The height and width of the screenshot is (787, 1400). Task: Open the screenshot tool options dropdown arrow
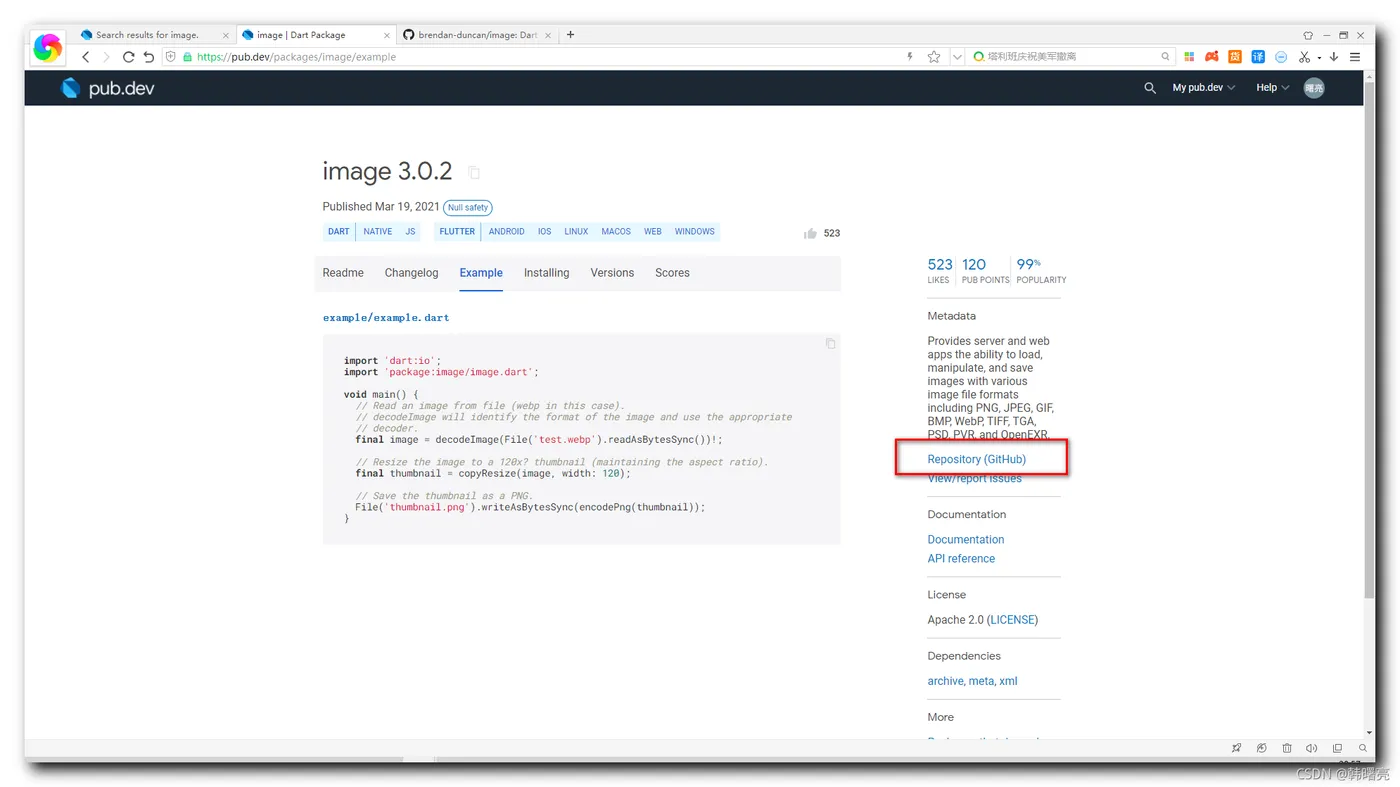click(x=1319, y=58)
